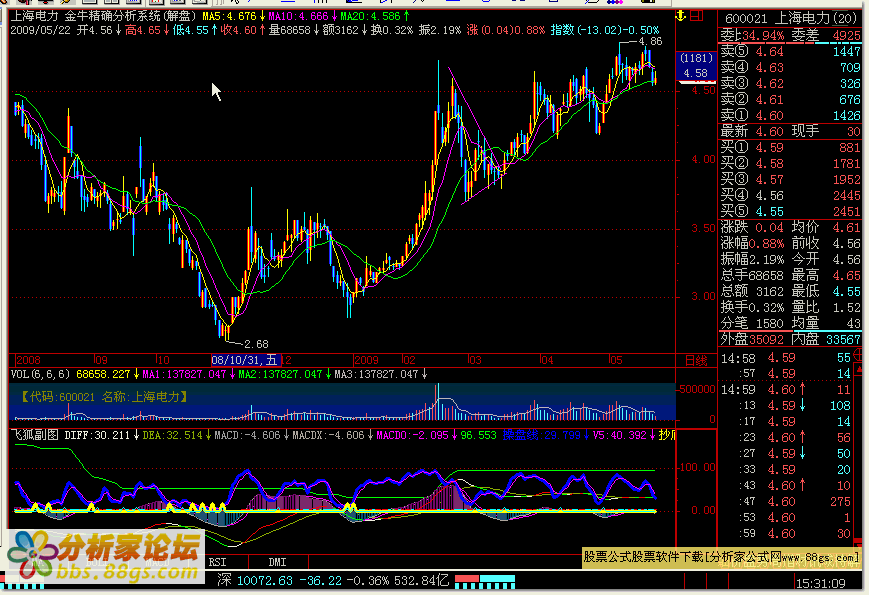
Task: Click the 卖③ 4.62 ask row
Action: pyautogui.click(x=790, y=84)
